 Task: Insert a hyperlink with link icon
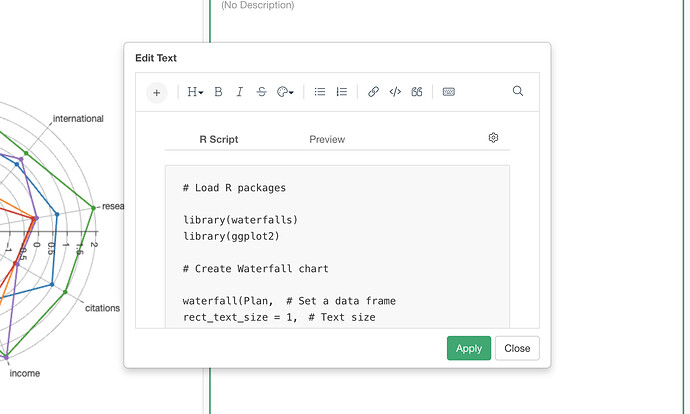pyautogui.click(x=373, y=92)
